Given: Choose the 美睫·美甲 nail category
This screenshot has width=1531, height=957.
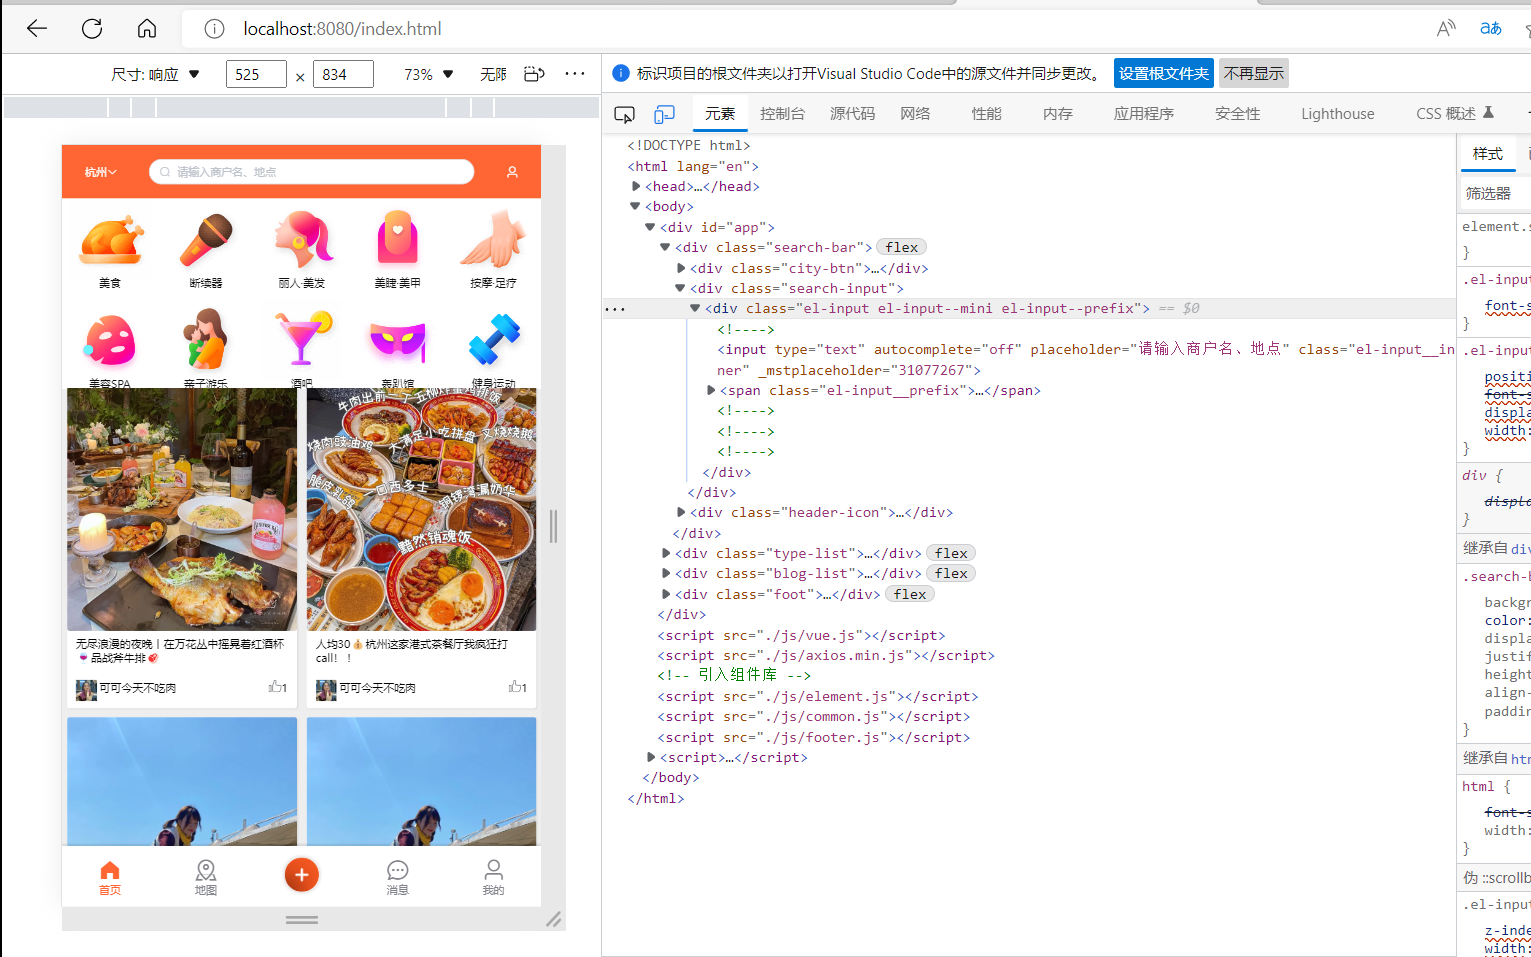Looking at the screenshot, I should [x=397, y=250].
